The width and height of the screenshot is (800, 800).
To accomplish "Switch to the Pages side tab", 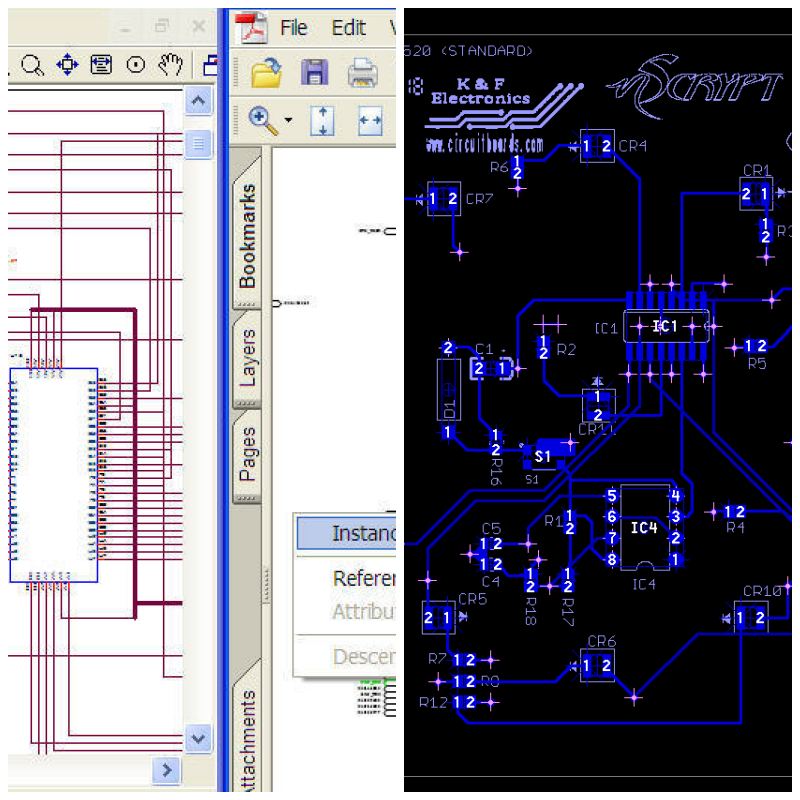I will [x=247, y=454].
